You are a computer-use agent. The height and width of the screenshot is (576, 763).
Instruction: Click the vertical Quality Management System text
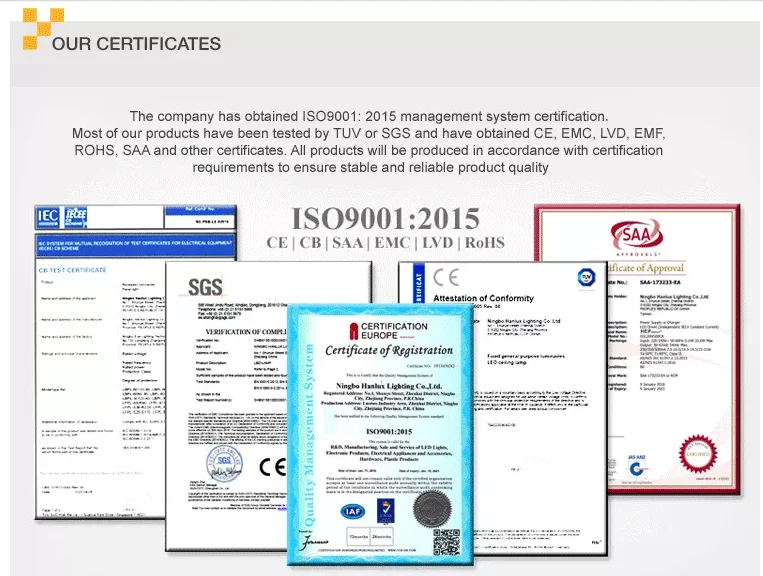coord(309,435)
